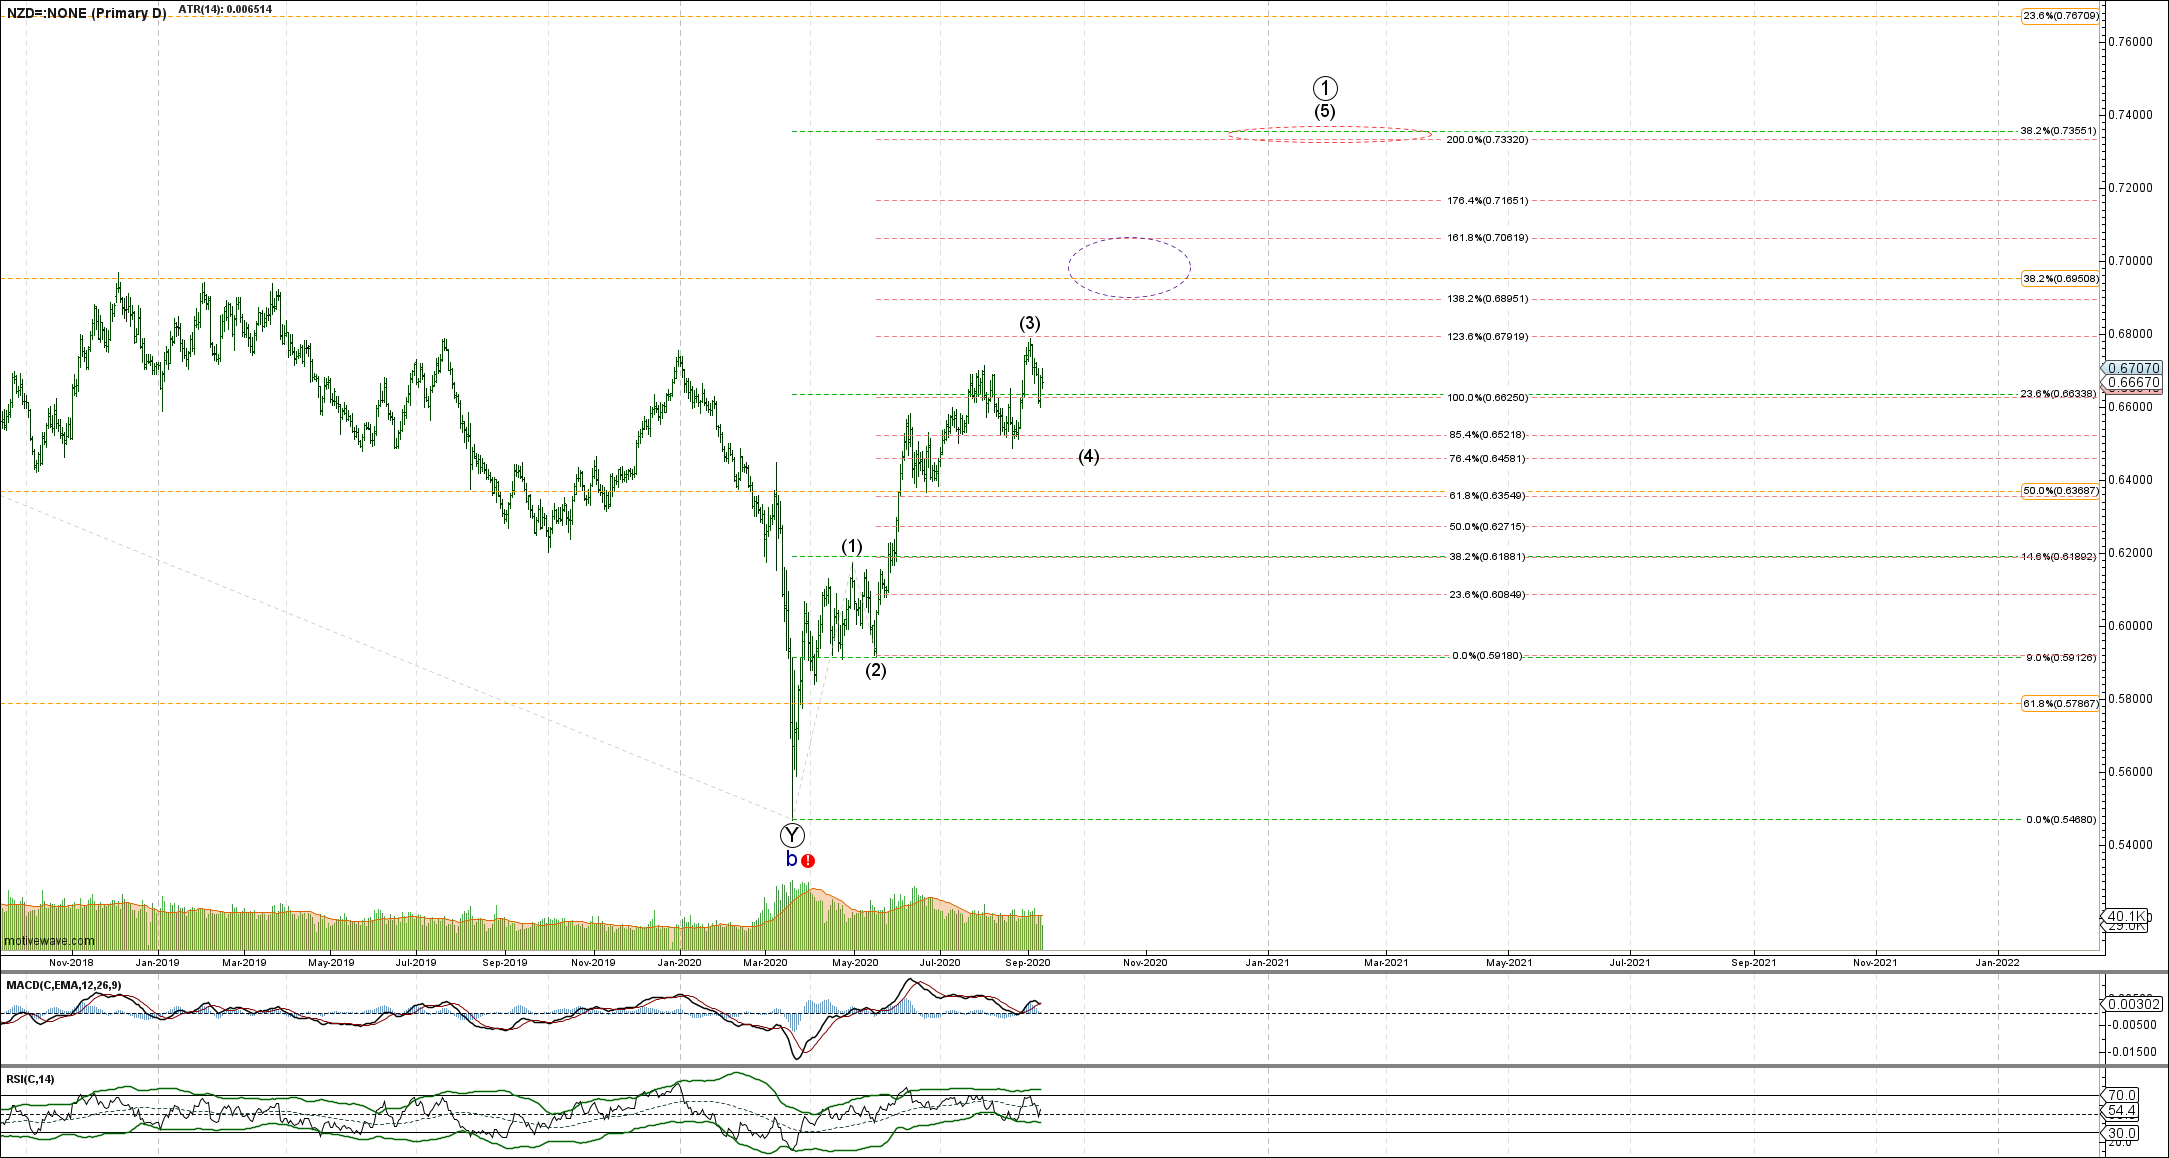Click the orange 23.6%(0.76709) level tag
Viewport: 2169px width, 1158px height.
[x=2060, y=16]
